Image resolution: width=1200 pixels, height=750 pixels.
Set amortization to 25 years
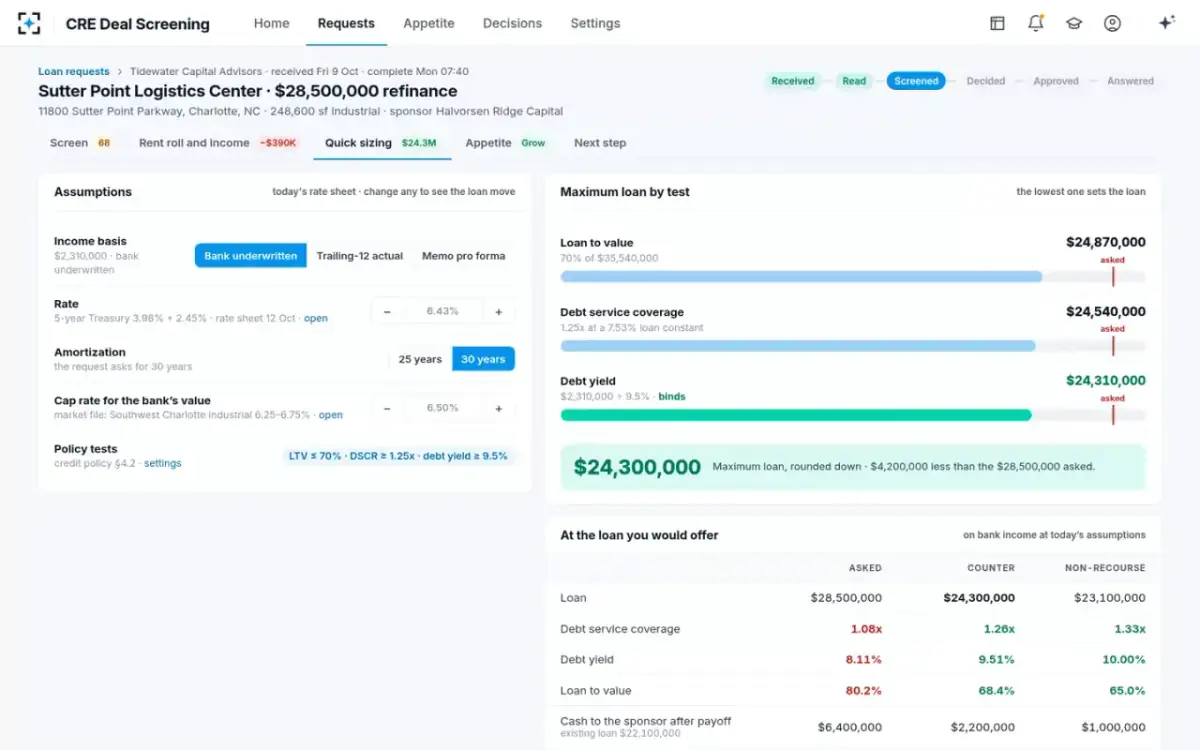[x=420, y=359]
